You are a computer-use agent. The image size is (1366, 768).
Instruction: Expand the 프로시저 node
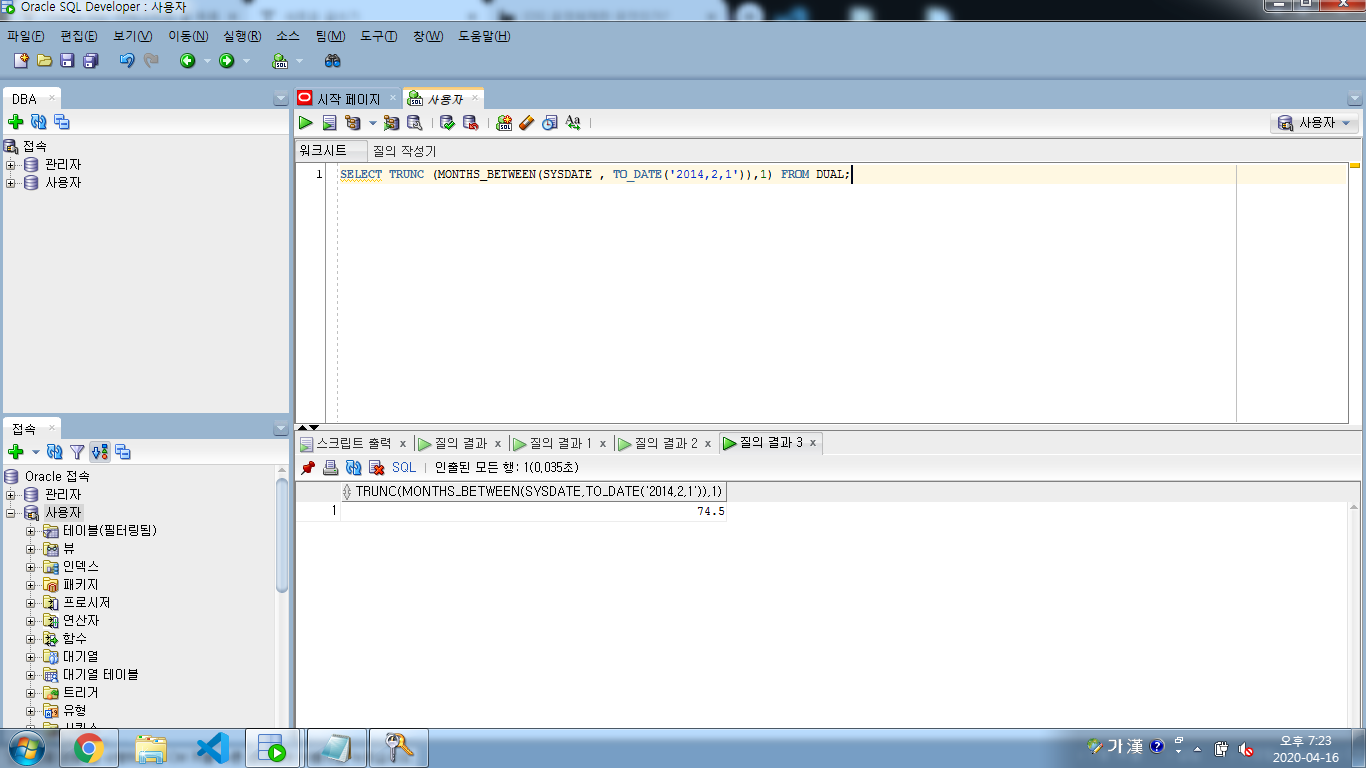(31, 603)
